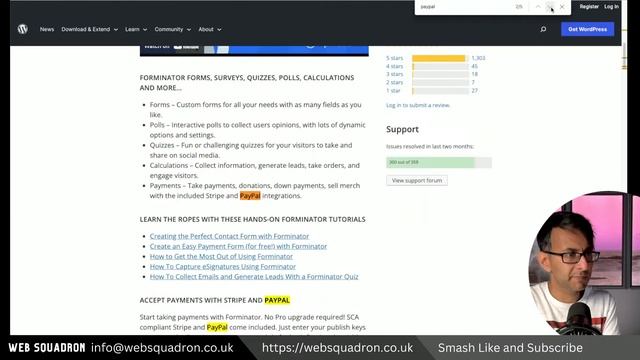
Task: Click the 'Quizzes – Fun or challenging' bullet
Action: pyautogui.click(x=251, y=150)
